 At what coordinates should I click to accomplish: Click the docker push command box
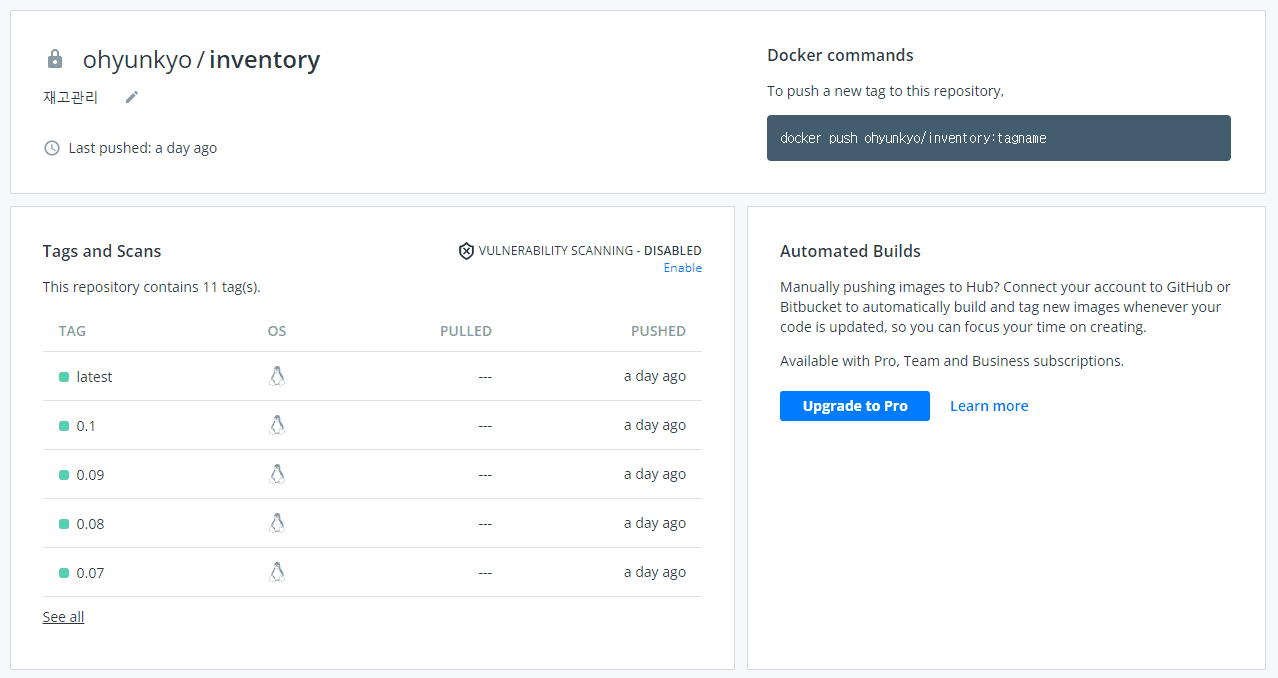click(998, 138)
